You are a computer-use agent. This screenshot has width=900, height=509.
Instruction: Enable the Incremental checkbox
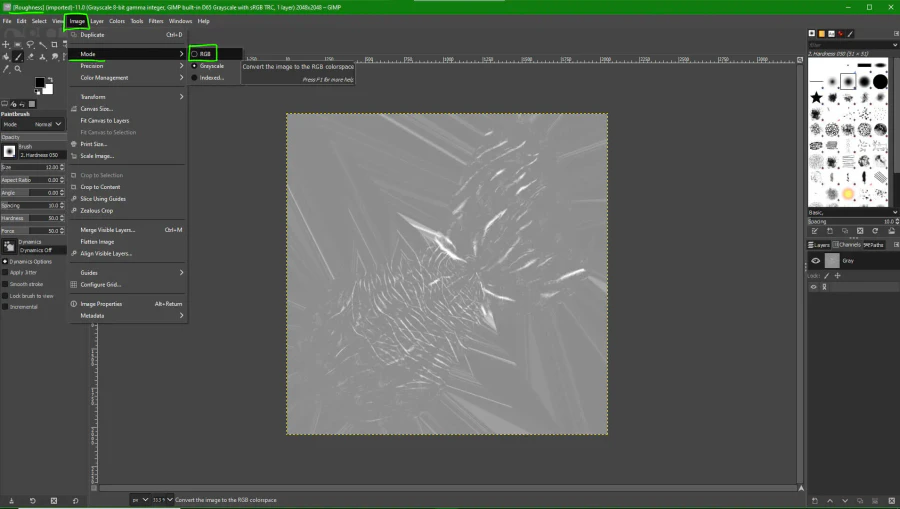4,307
